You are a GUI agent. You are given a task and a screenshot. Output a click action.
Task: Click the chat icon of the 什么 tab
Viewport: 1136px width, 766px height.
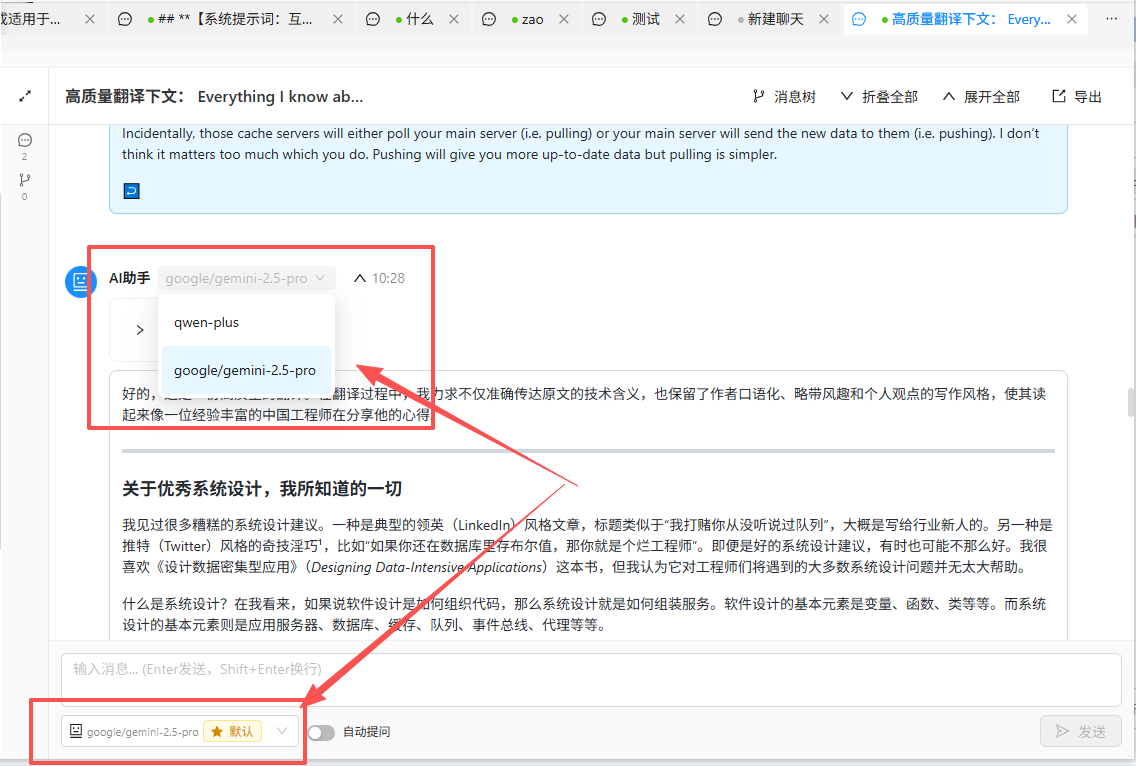coord(372,20)
